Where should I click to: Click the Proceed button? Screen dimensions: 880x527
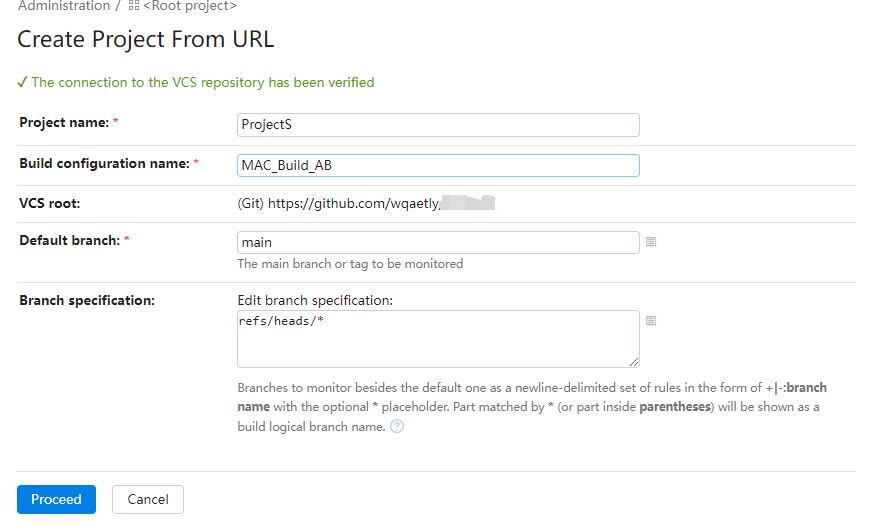pyautogui.click(x=56, y=499)
